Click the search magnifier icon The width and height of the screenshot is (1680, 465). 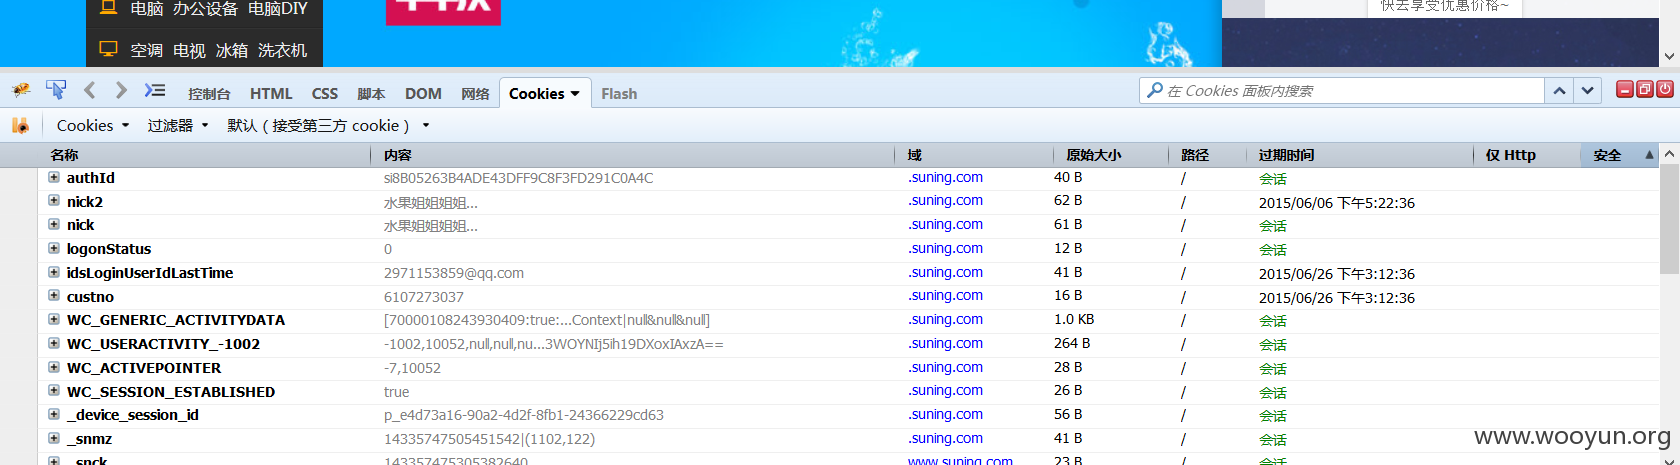pos(1155,90)
